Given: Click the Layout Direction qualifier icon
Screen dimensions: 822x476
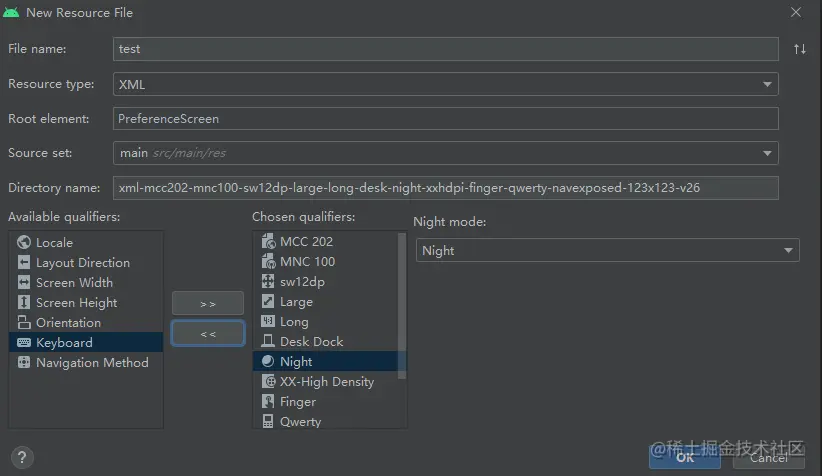Looking at the screenshot, I should pyautogui.click(x=24, y=262).
